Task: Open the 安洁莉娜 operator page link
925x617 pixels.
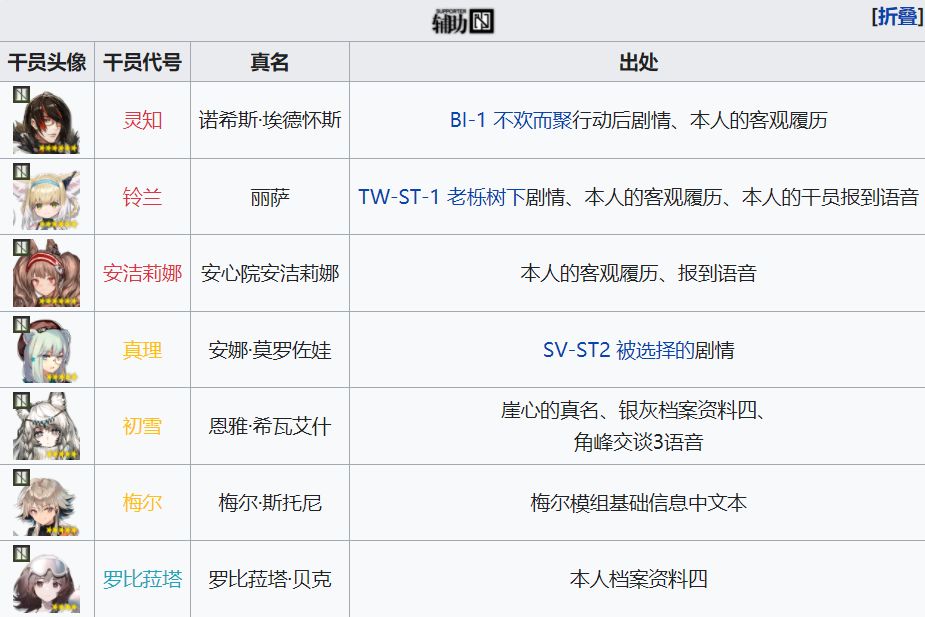Action: point(142,274)
